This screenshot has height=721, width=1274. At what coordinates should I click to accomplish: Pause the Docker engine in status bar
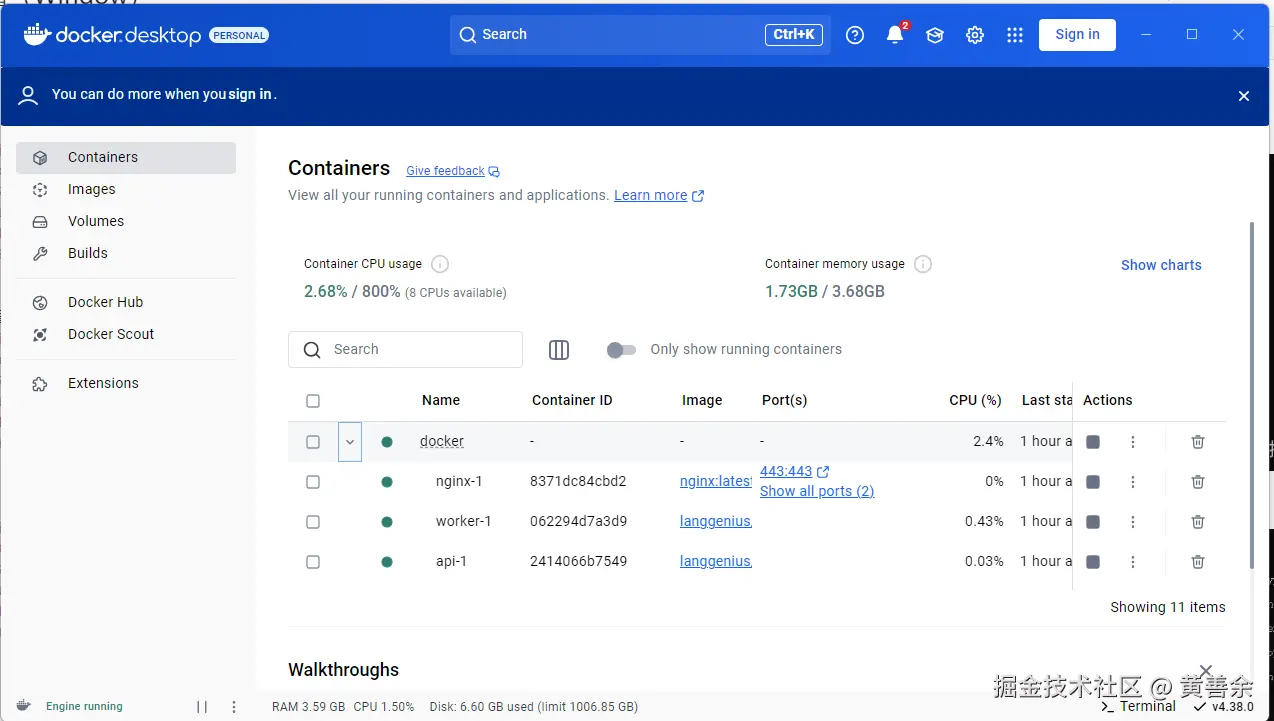tap(202, 707)
